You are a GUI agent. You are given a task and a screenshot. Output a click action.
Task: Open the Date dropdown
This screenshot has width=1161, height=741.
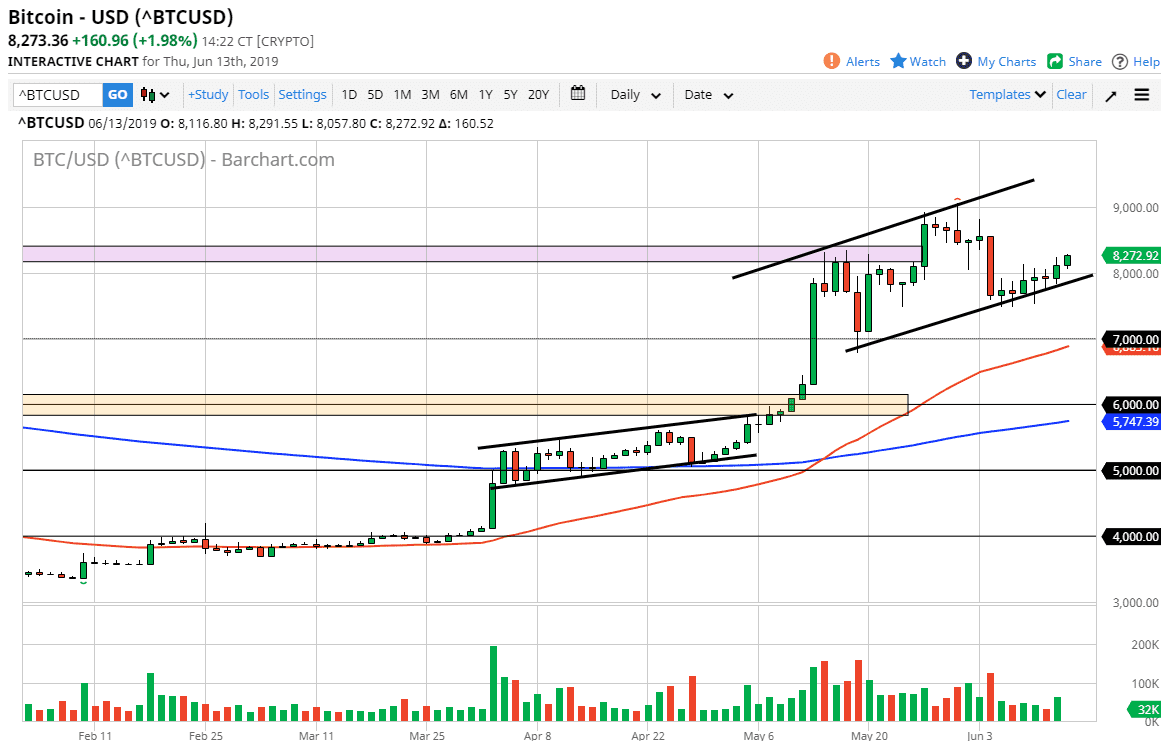[709, 95]
